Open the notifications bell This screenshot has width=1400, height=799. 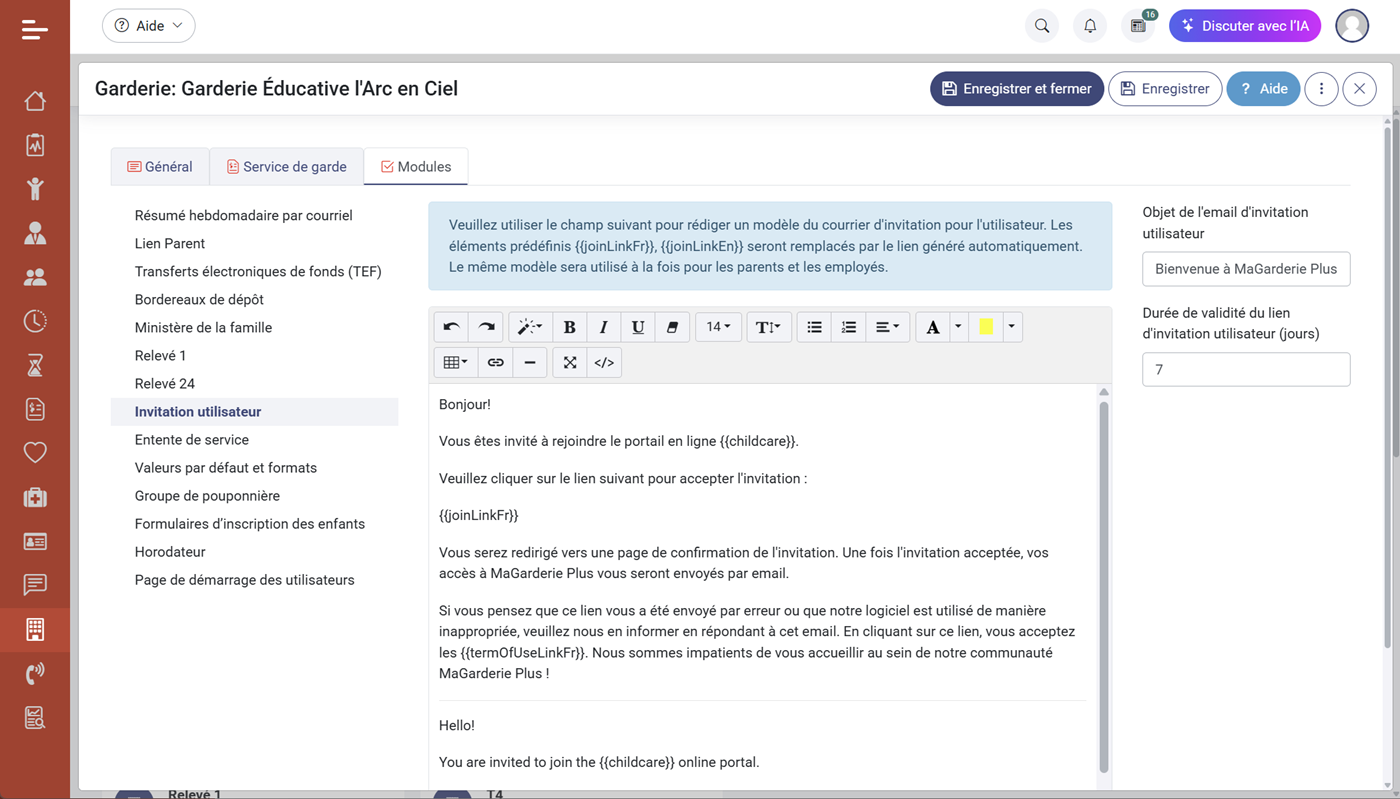1090,26
